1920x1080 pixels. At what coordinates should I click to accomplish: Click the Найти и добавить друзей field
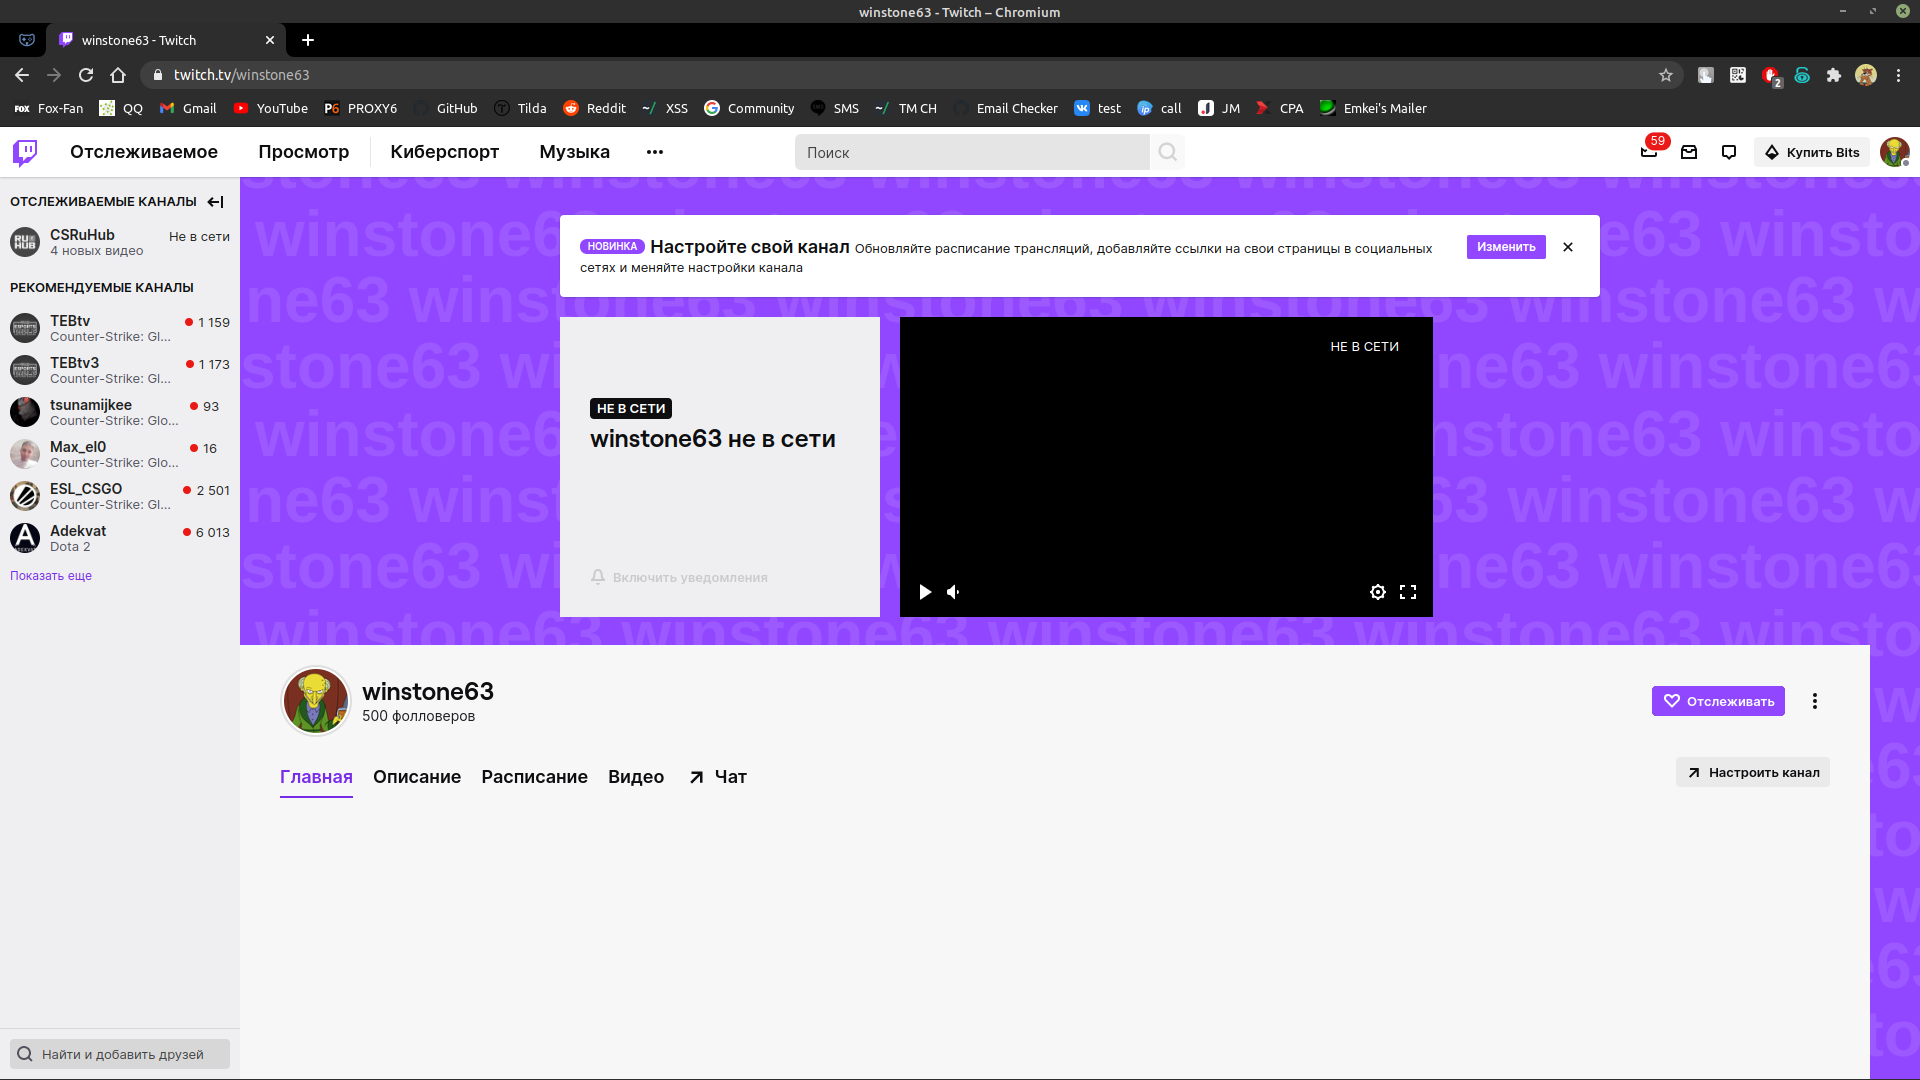(x=120, y=1054)
